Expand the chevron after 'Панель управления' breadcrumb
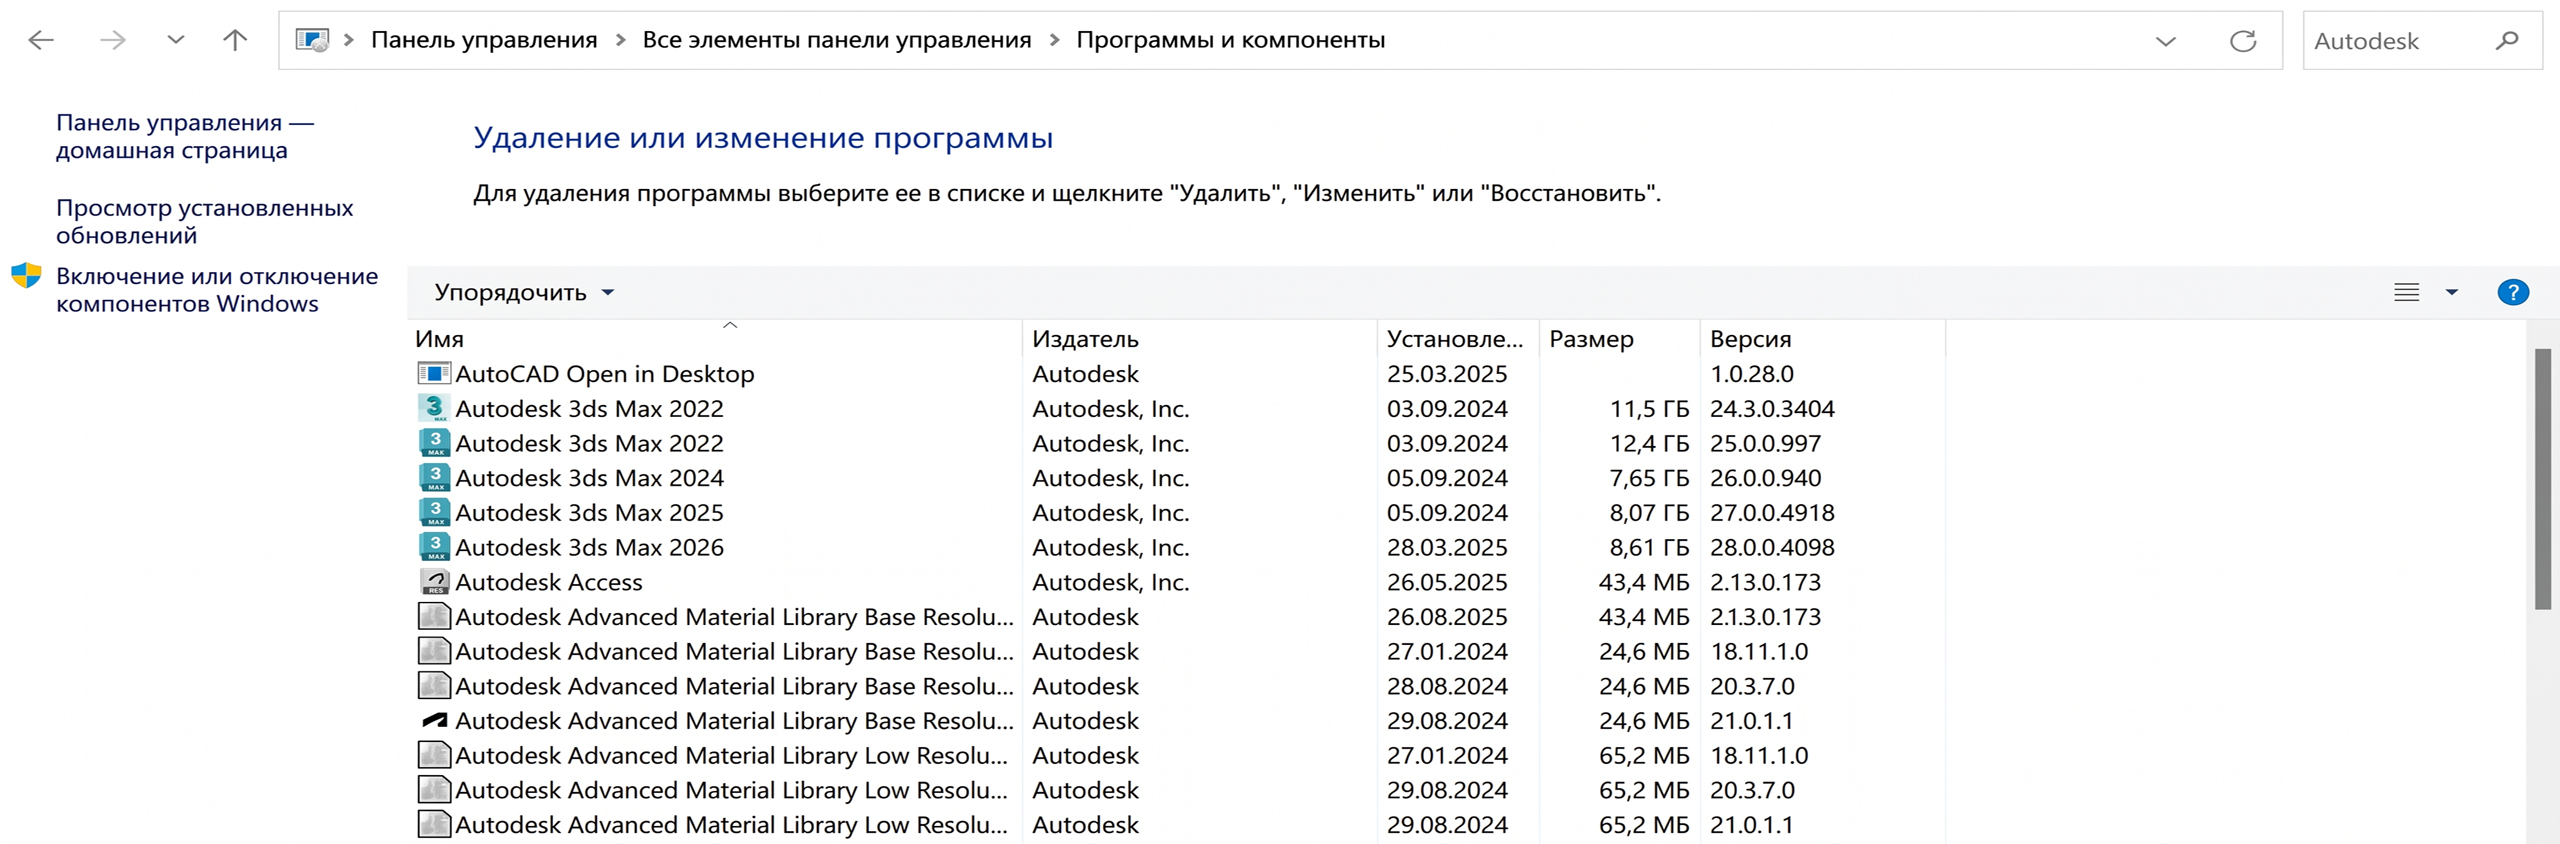 (620, 40)
